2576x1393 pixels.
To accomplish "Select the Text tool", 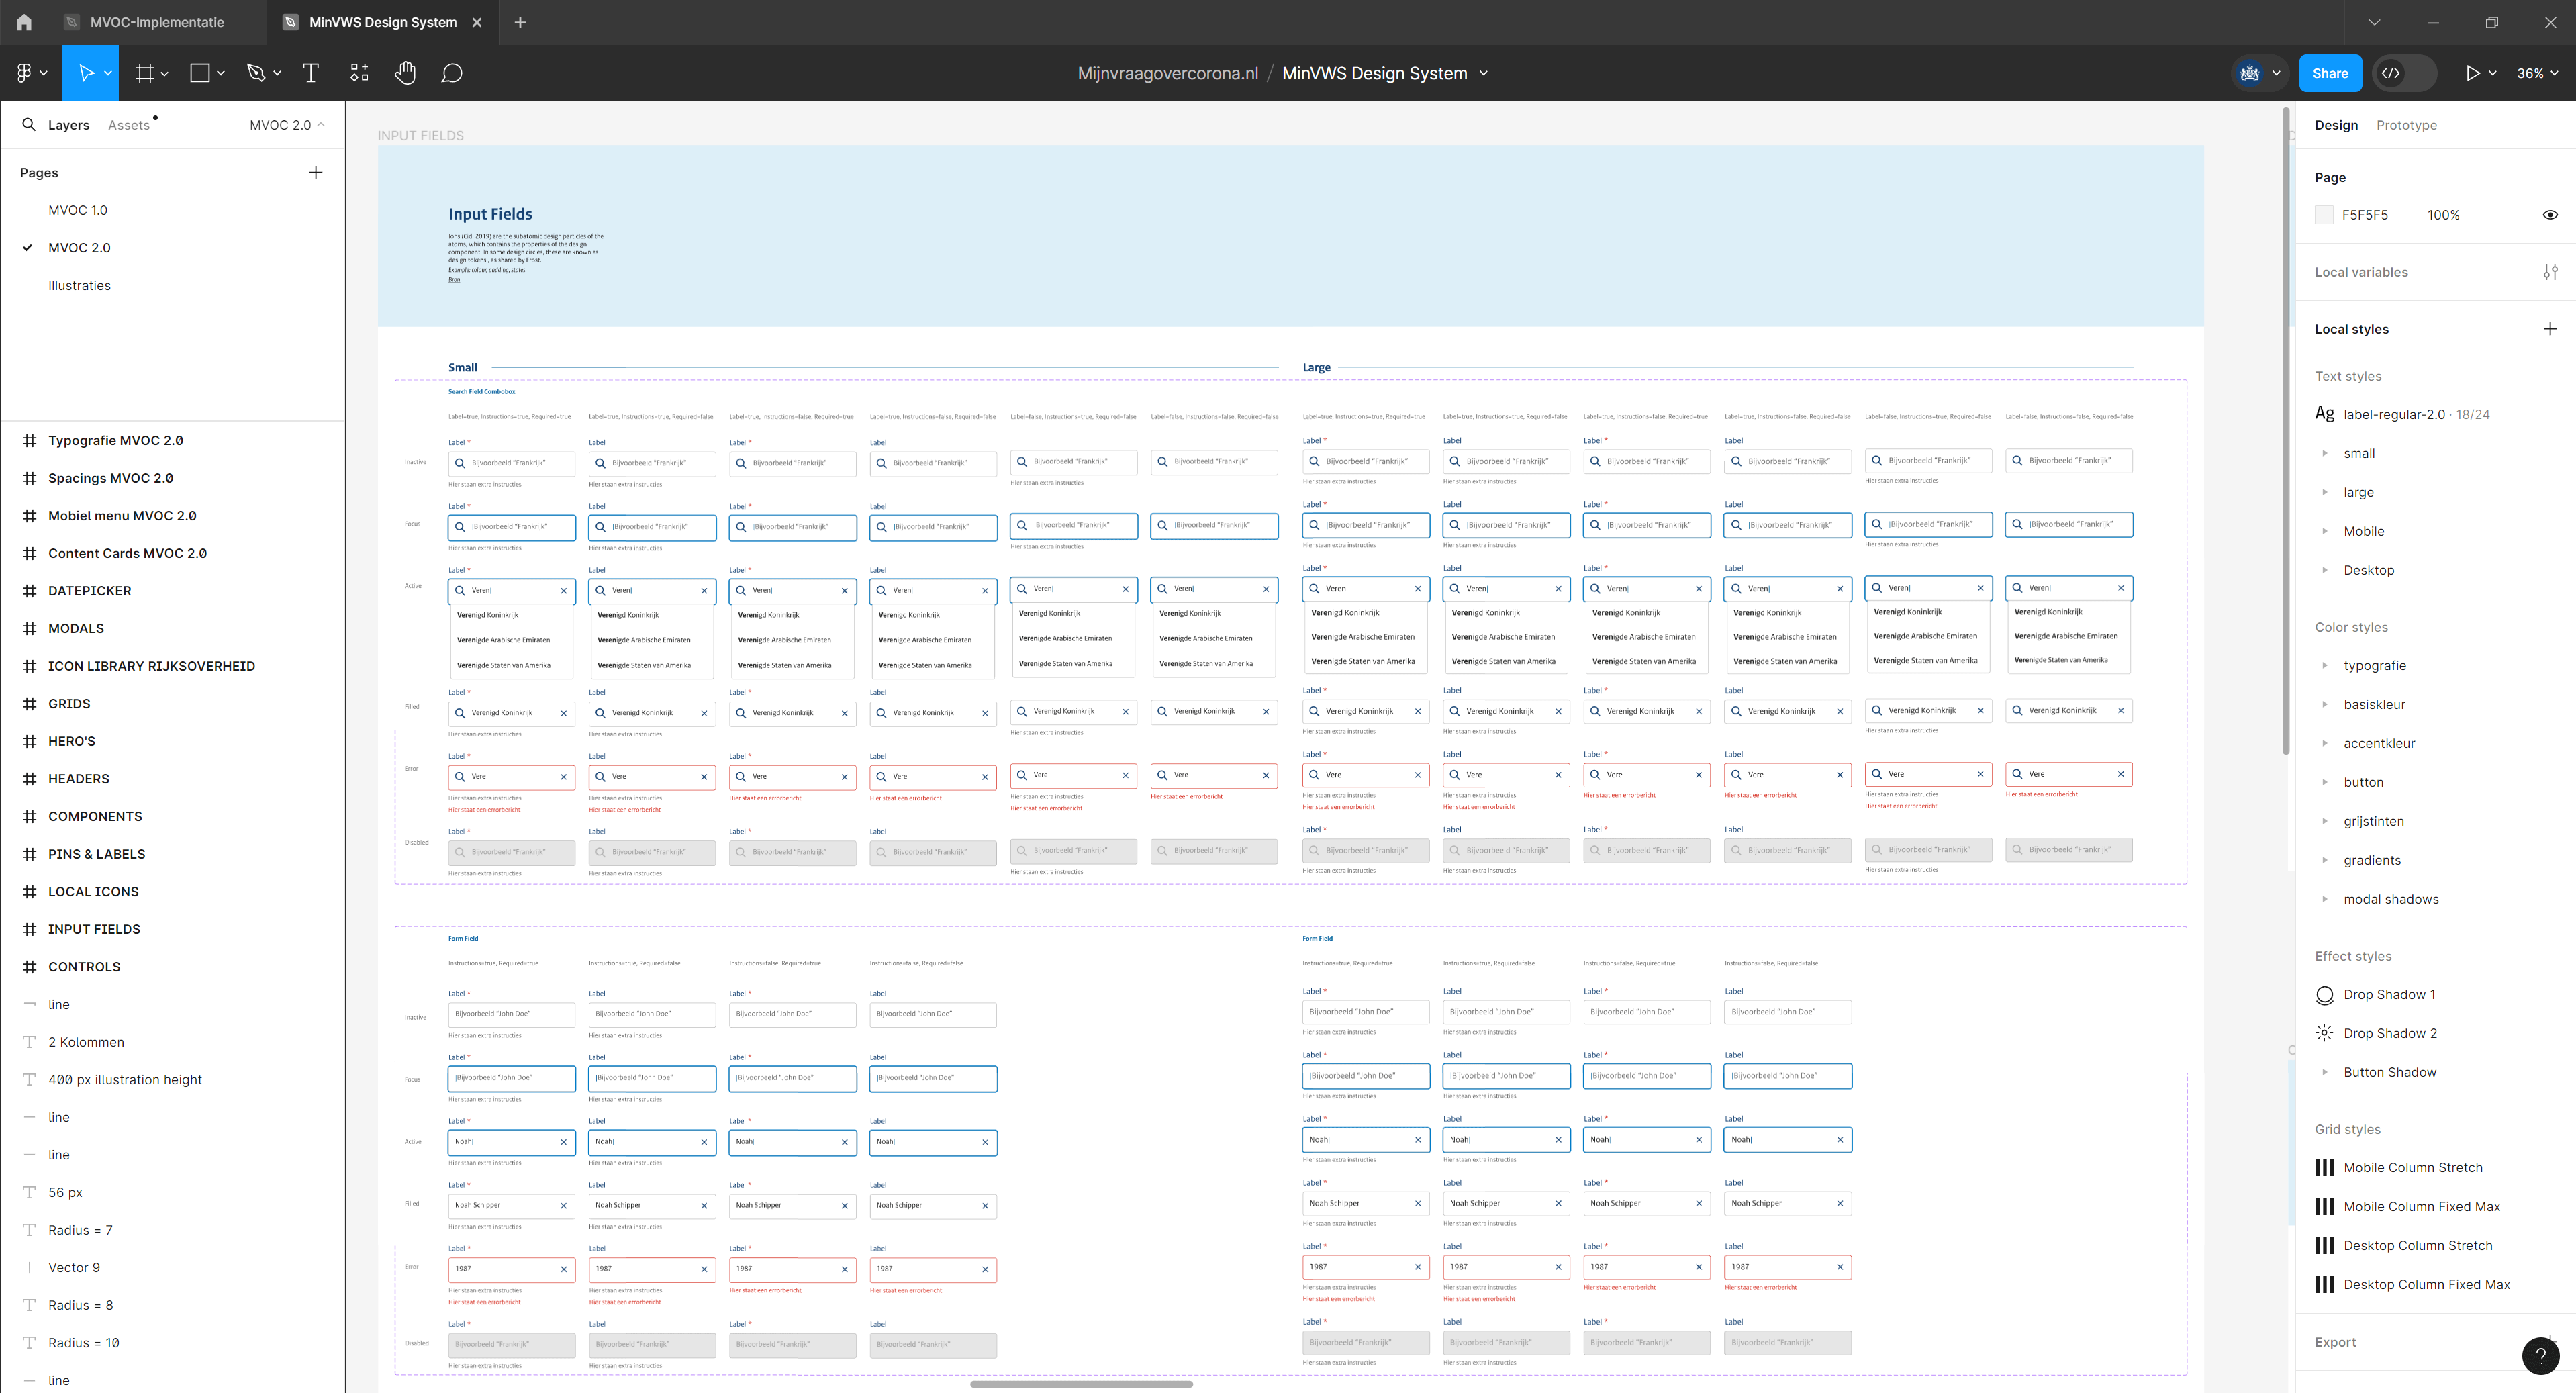I will (311, 73).
